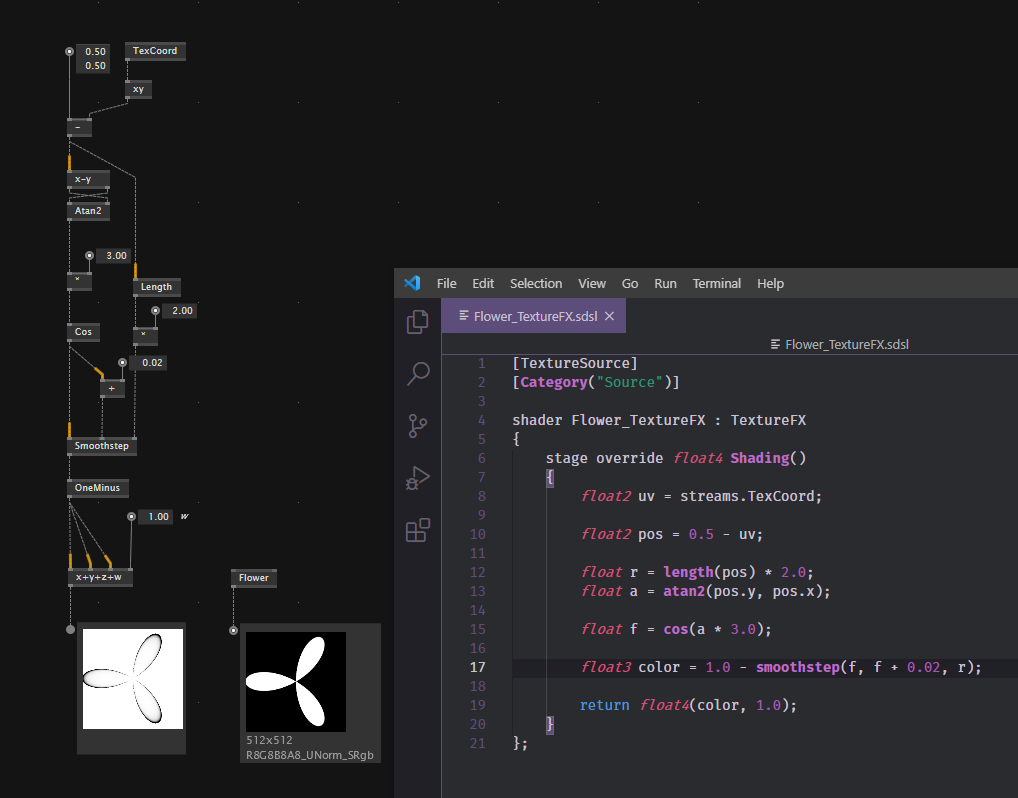Select the Length node

(156, 287)
